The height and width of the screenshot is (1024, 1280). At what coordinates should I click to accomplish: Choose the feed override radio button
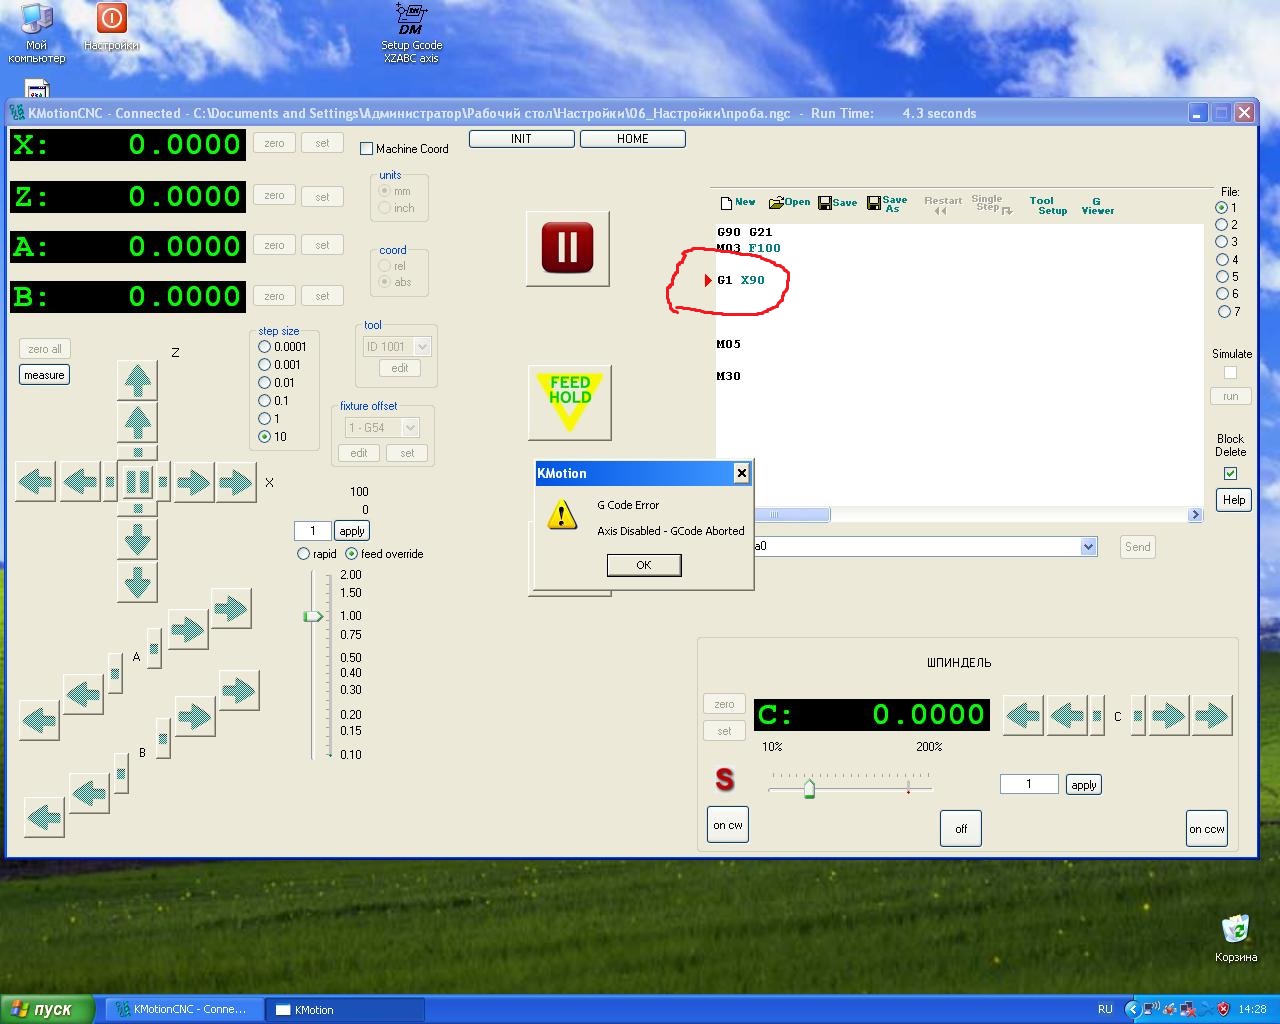click(351, 554)
